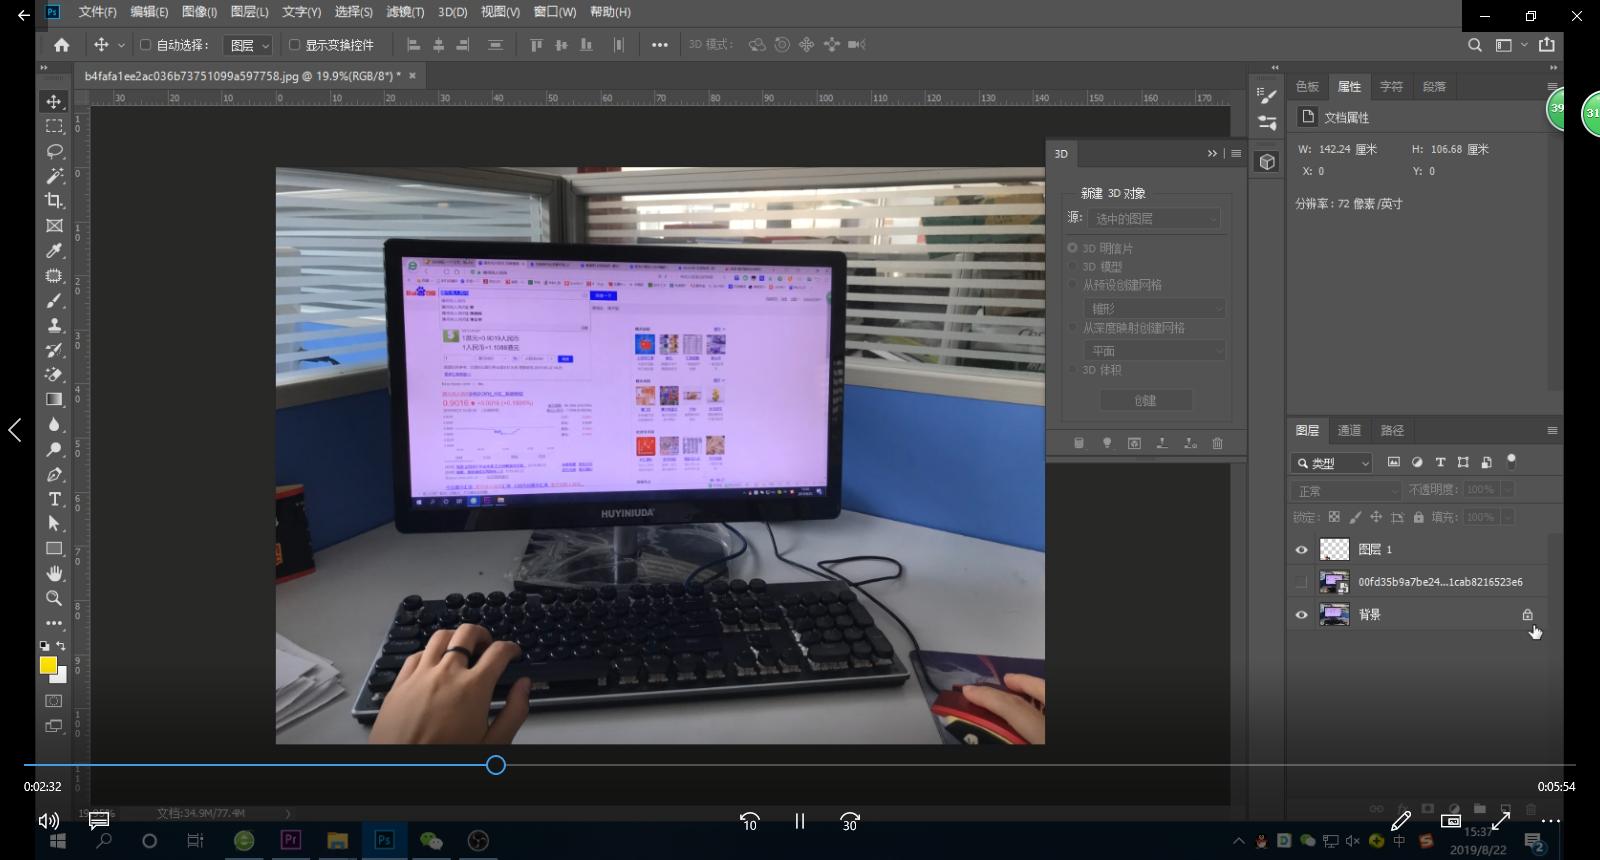This screenshot has height=860, width=1600.
Task: Click the yellow foreground color swatch
Action: tap(48, 665)
